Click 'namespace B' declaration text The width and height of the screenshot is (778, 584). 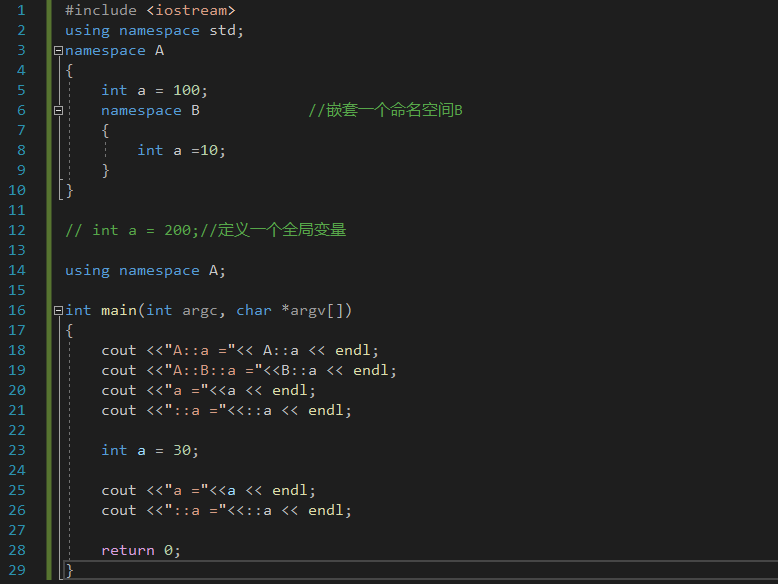(x=150, y=111)
